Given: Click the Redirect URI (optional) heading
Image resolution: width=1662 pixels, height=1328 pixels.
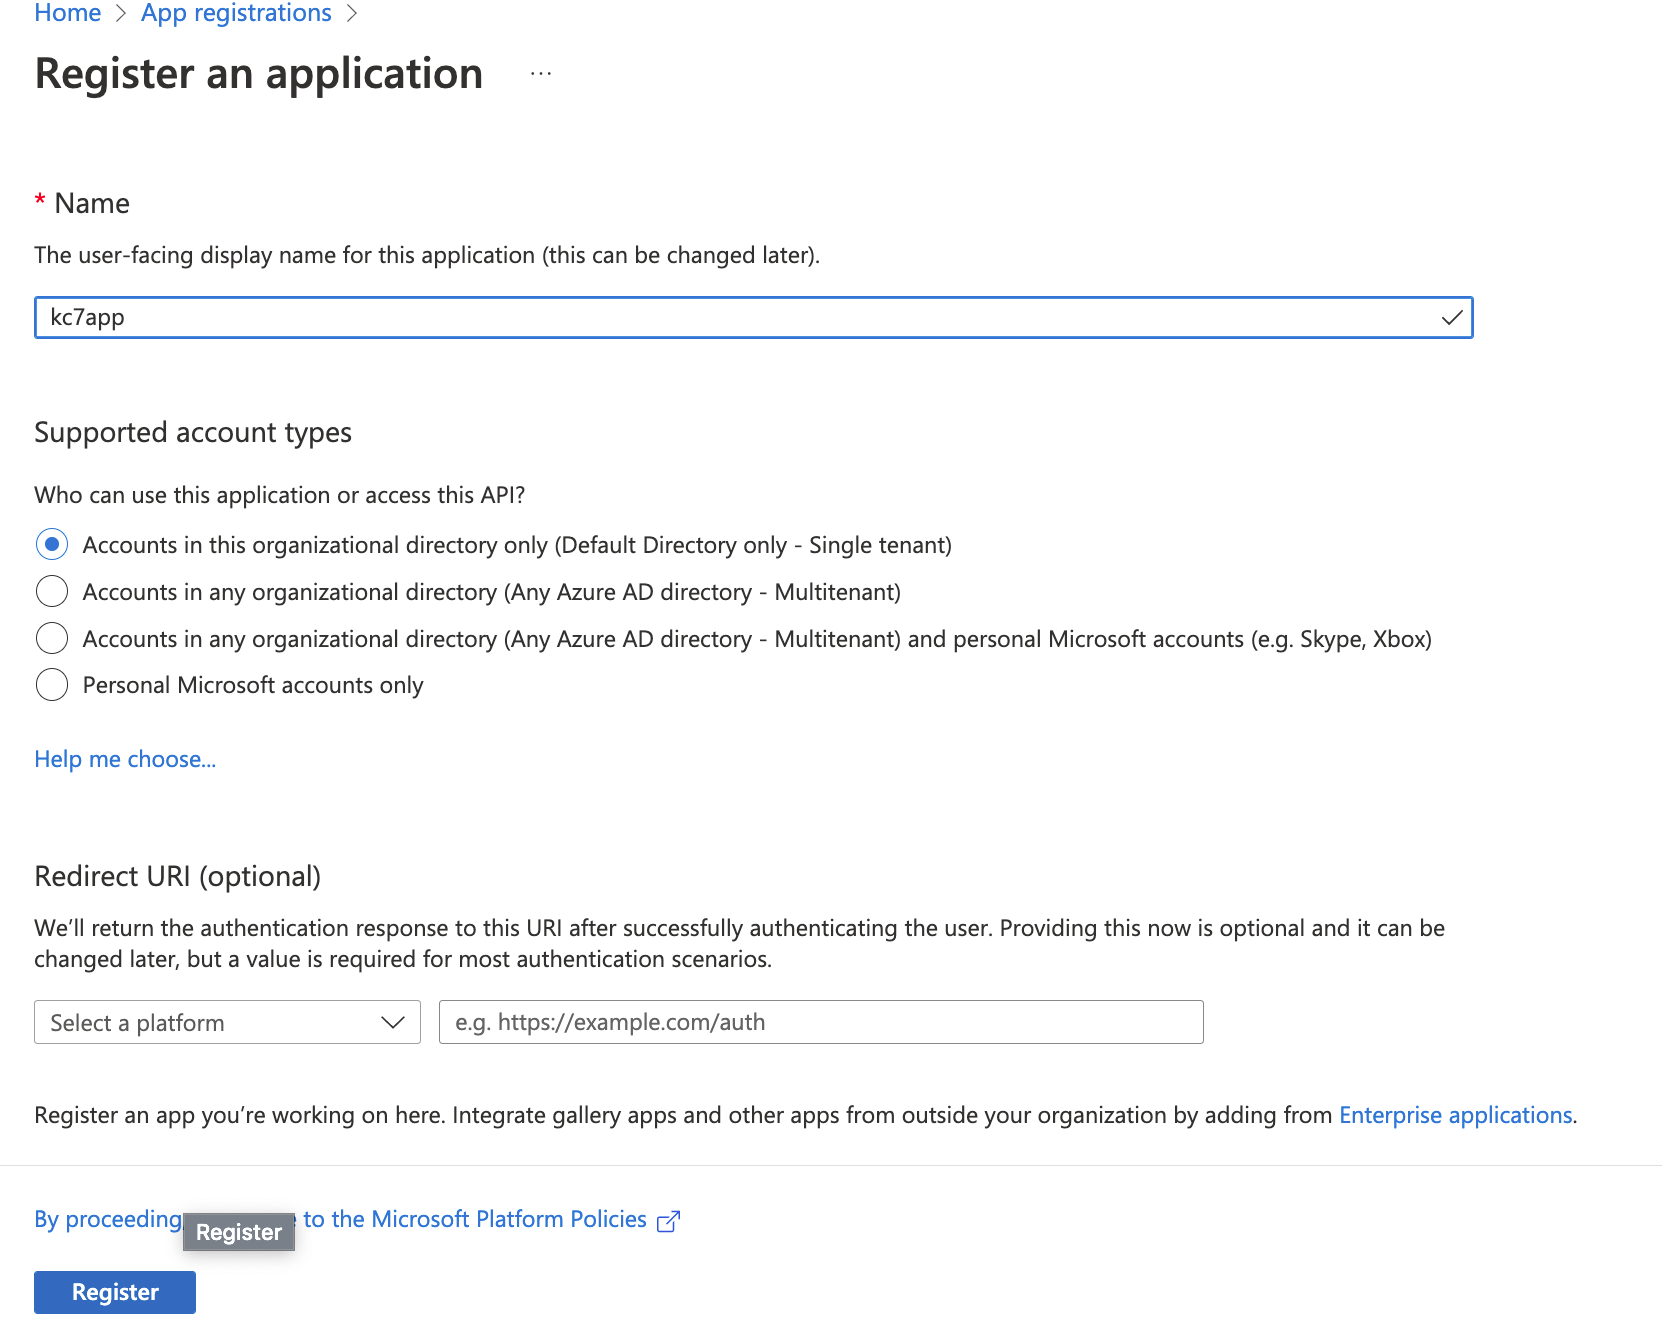Looking at the screenshot, I should (178, 876).
